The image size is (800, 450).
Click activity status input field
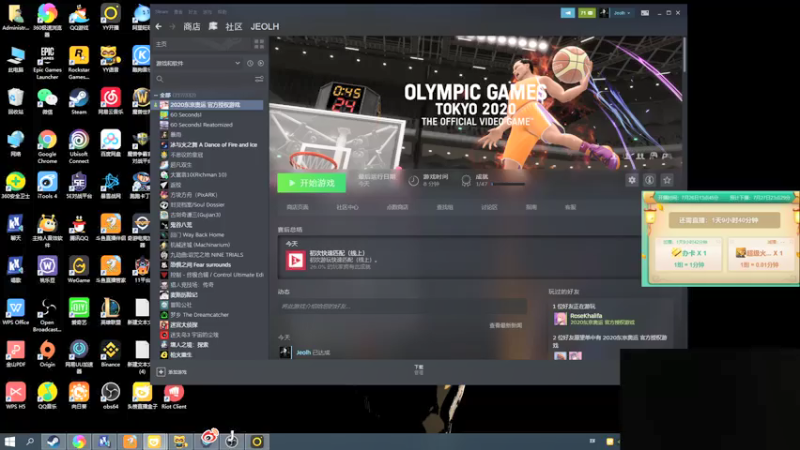pos(402,306)
